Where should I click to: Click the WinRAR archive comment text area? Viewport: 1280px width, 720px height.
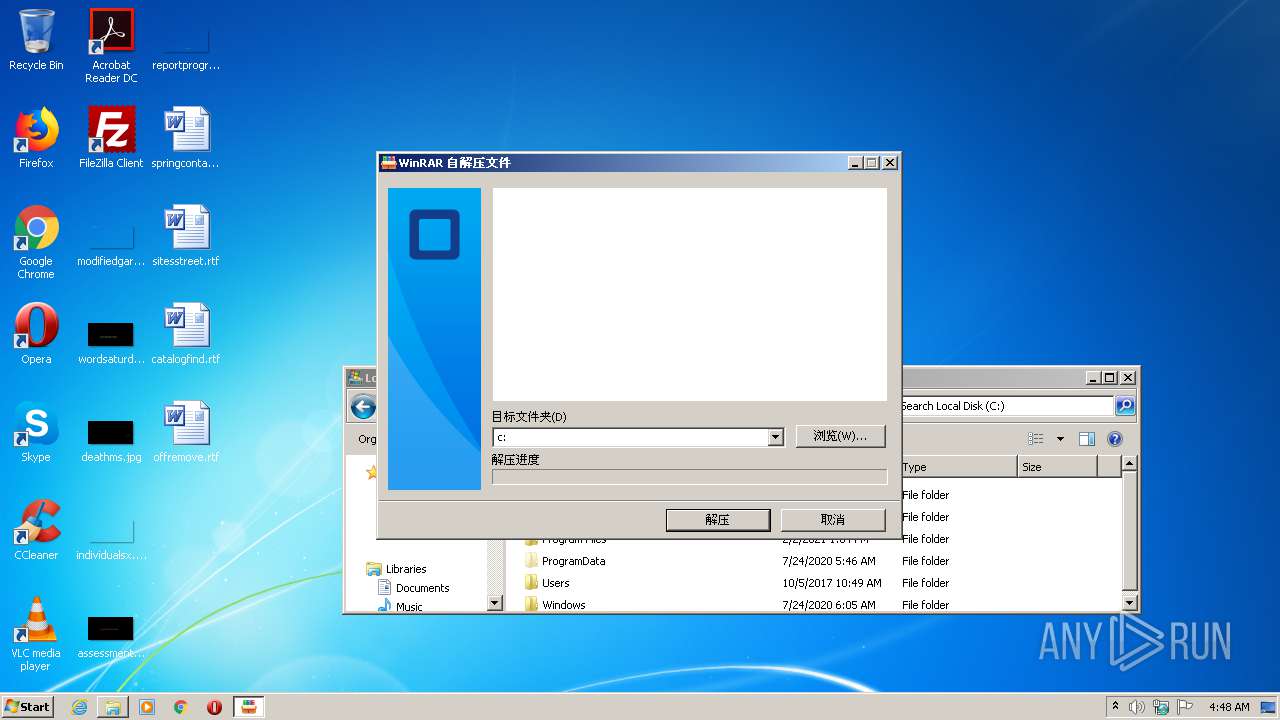[x=689, y=294]
